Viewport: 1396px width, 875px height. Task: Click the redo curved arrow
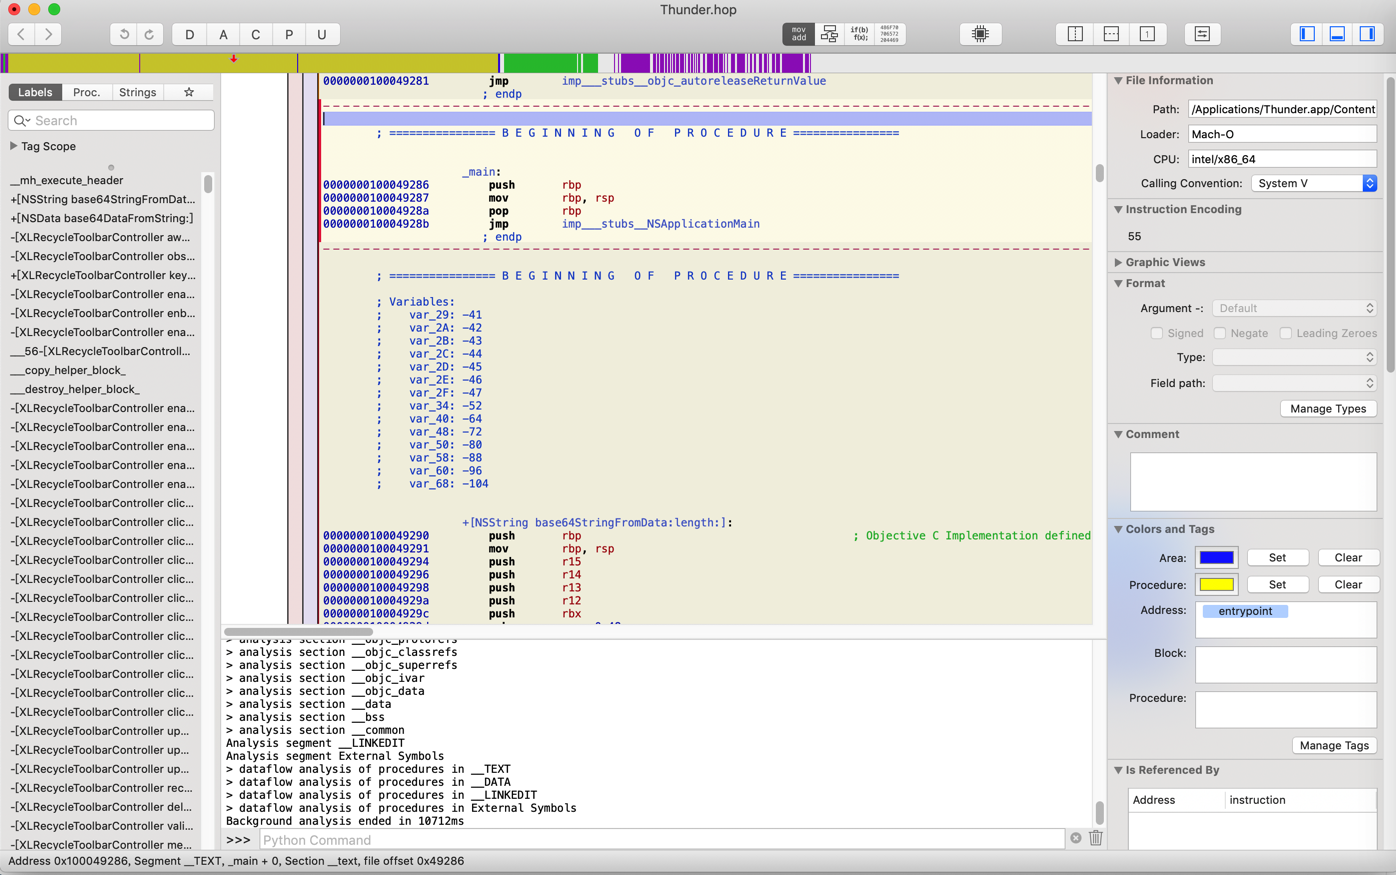pos(150,34)
